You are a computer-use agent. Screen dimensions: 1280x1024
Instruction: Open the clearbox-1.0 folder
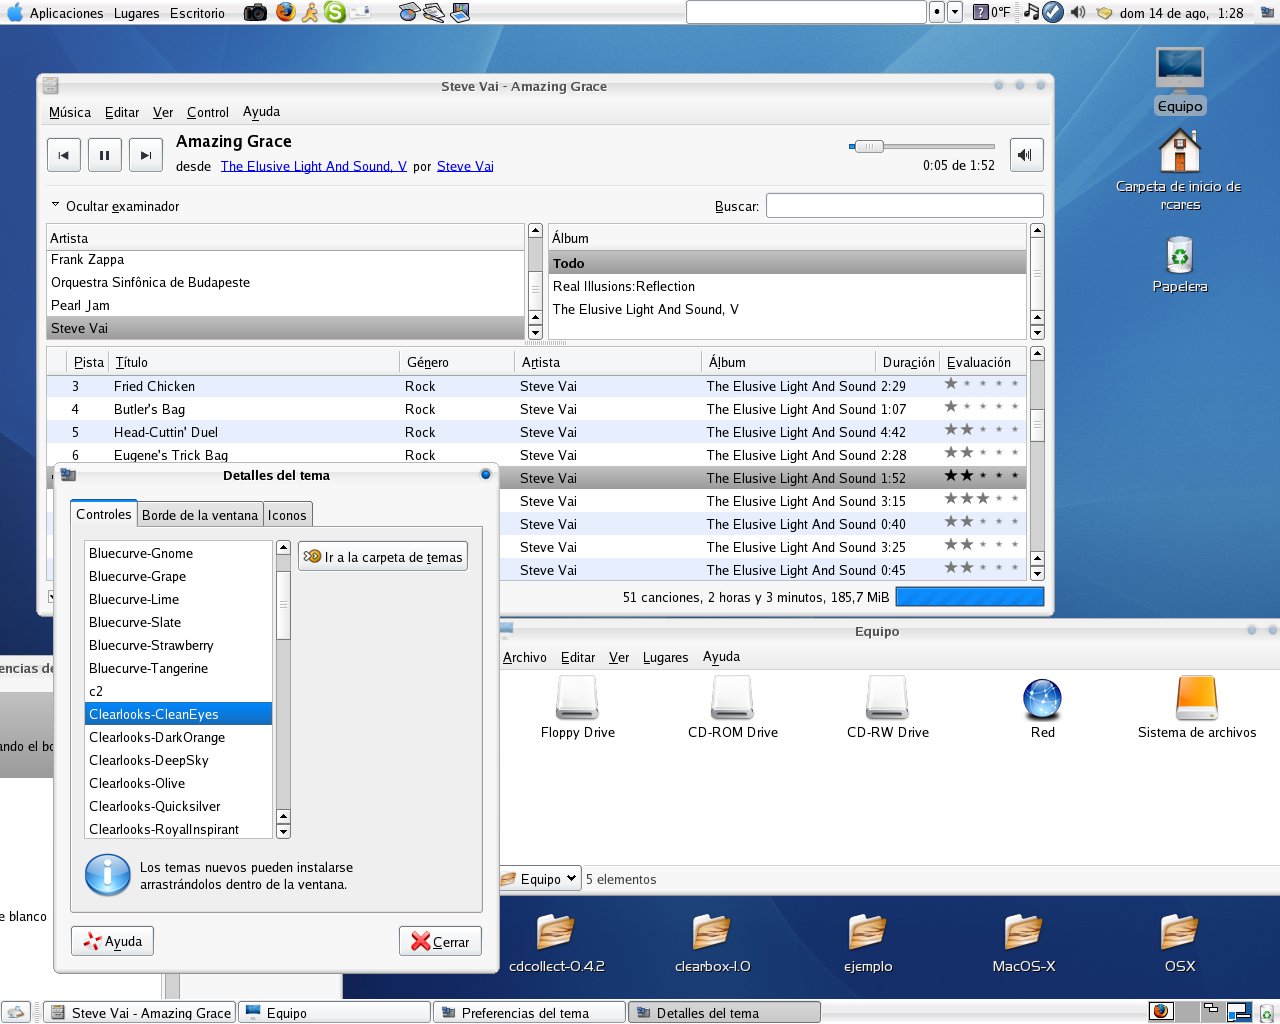point(712,943)
